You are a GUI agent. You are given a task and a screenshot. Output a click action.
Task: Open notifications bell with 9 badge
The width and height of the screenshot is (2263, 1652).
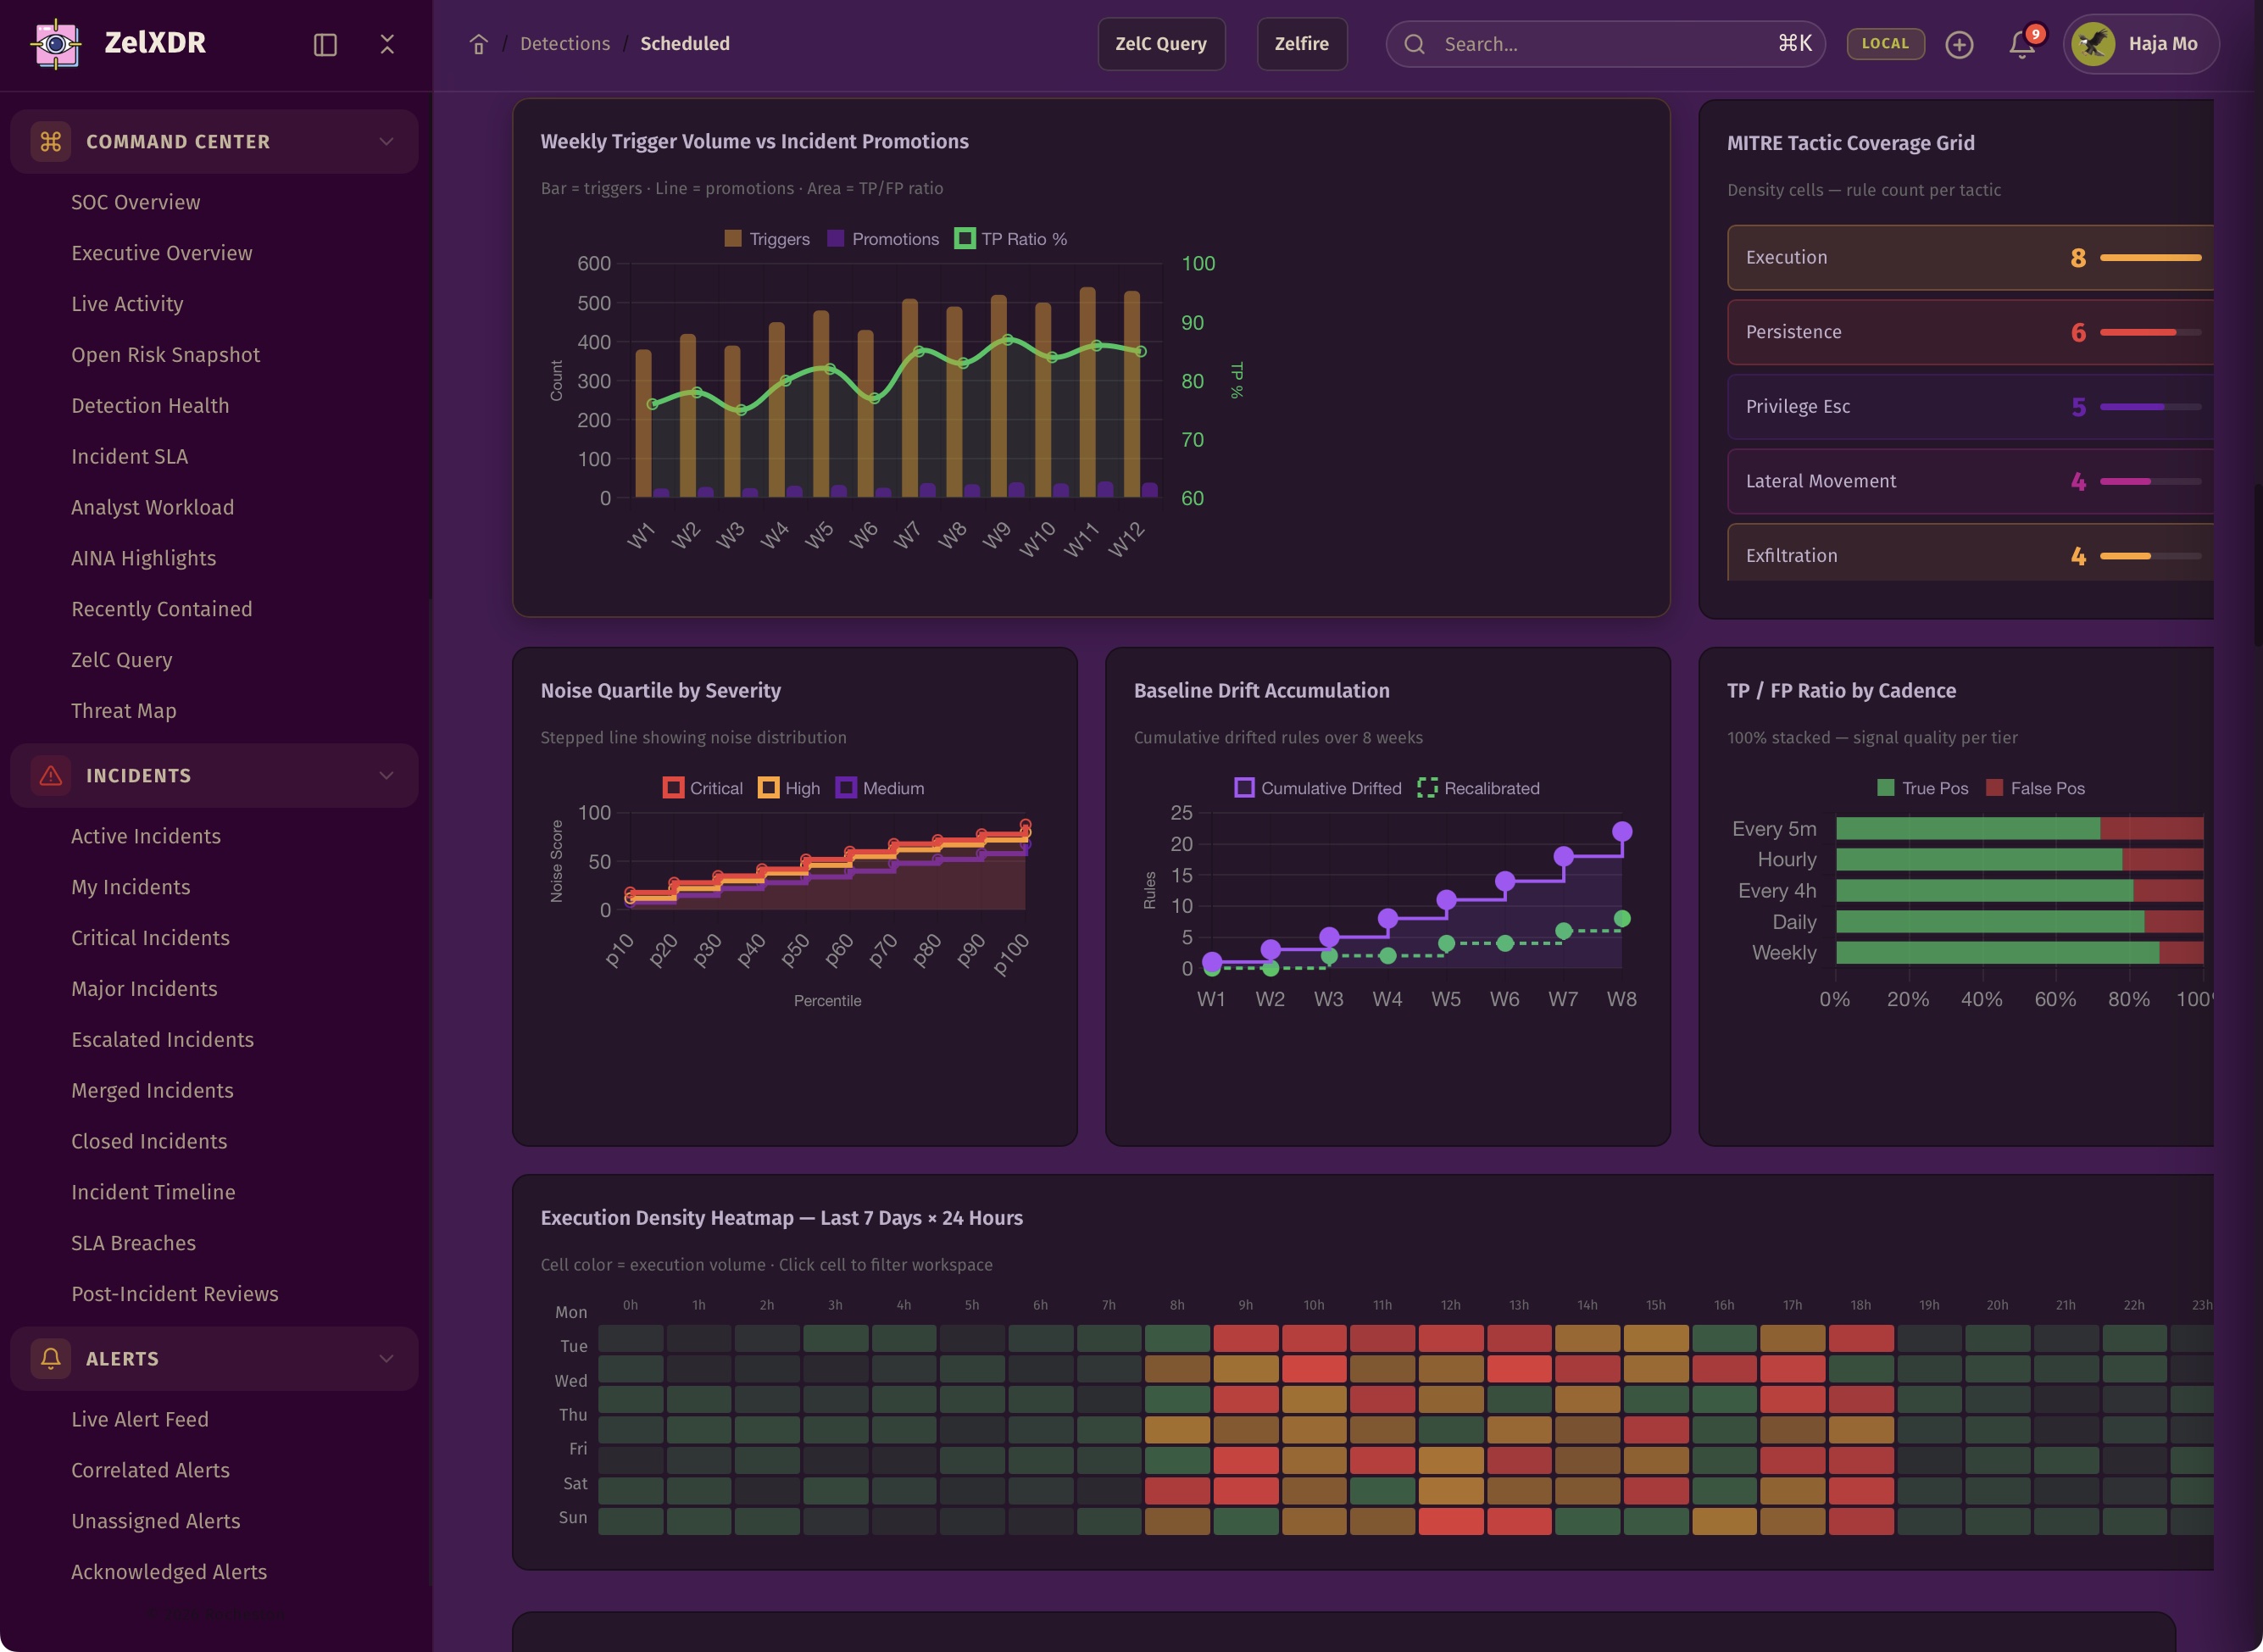[2022, 44]
